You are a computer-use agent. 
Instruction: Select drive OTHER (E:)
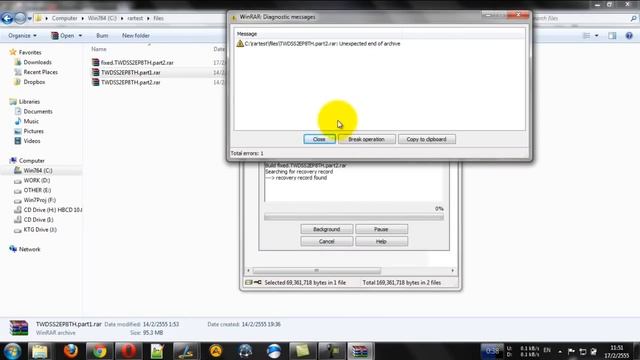(37, 190)
